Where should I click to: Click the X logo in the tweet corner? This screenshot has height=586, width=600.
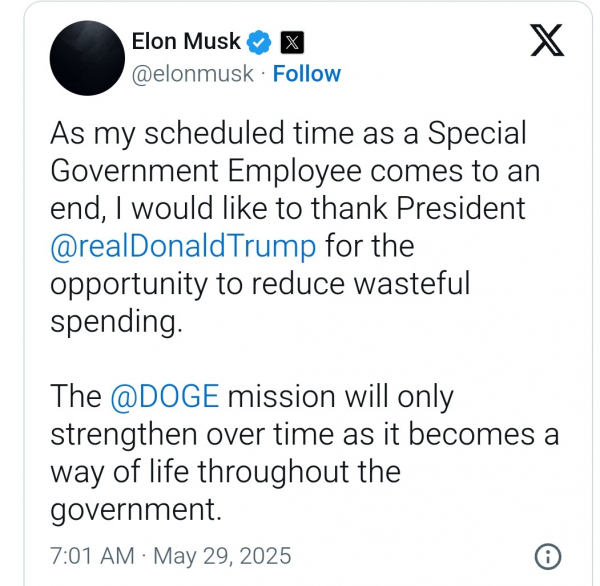tap(547, 40)
